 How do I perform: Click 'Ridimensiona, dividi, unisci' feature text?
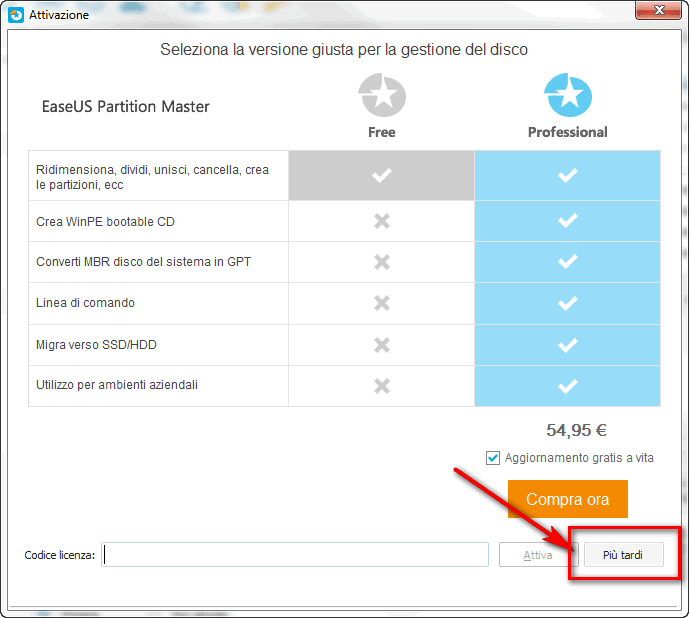pos(152,177)
